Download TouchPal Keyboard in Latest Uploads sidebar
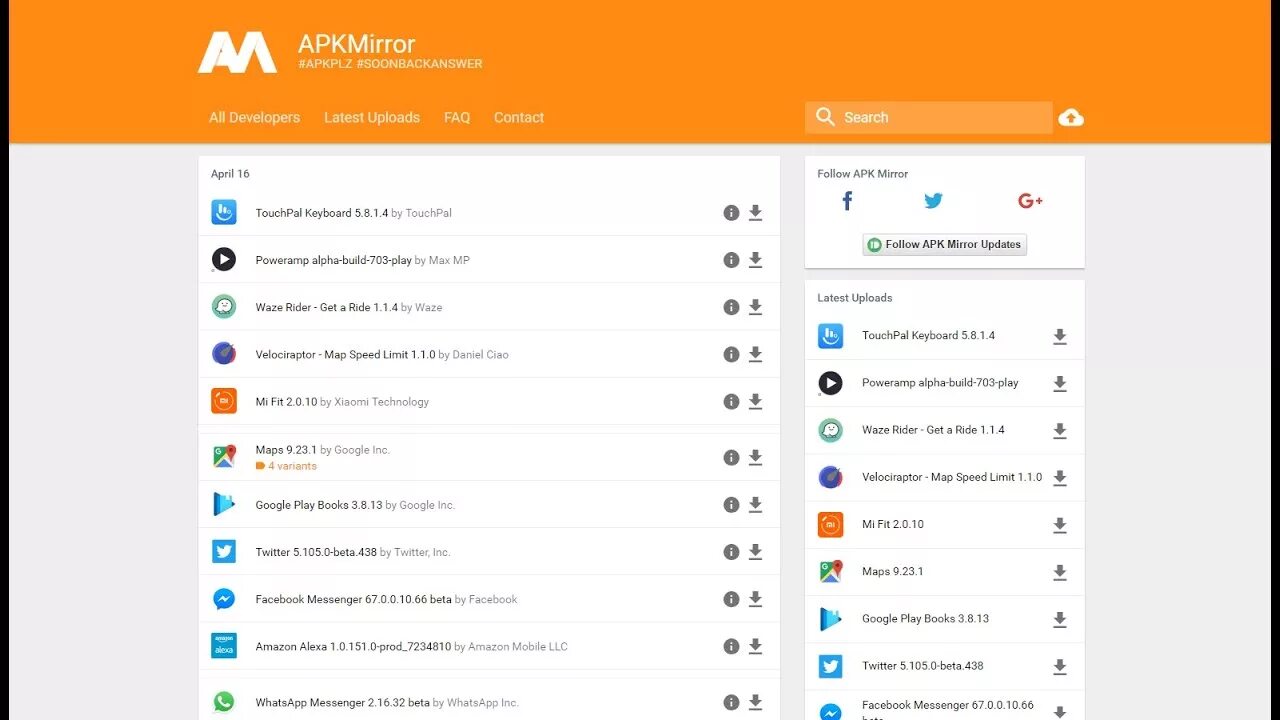 coord(1060,337)
